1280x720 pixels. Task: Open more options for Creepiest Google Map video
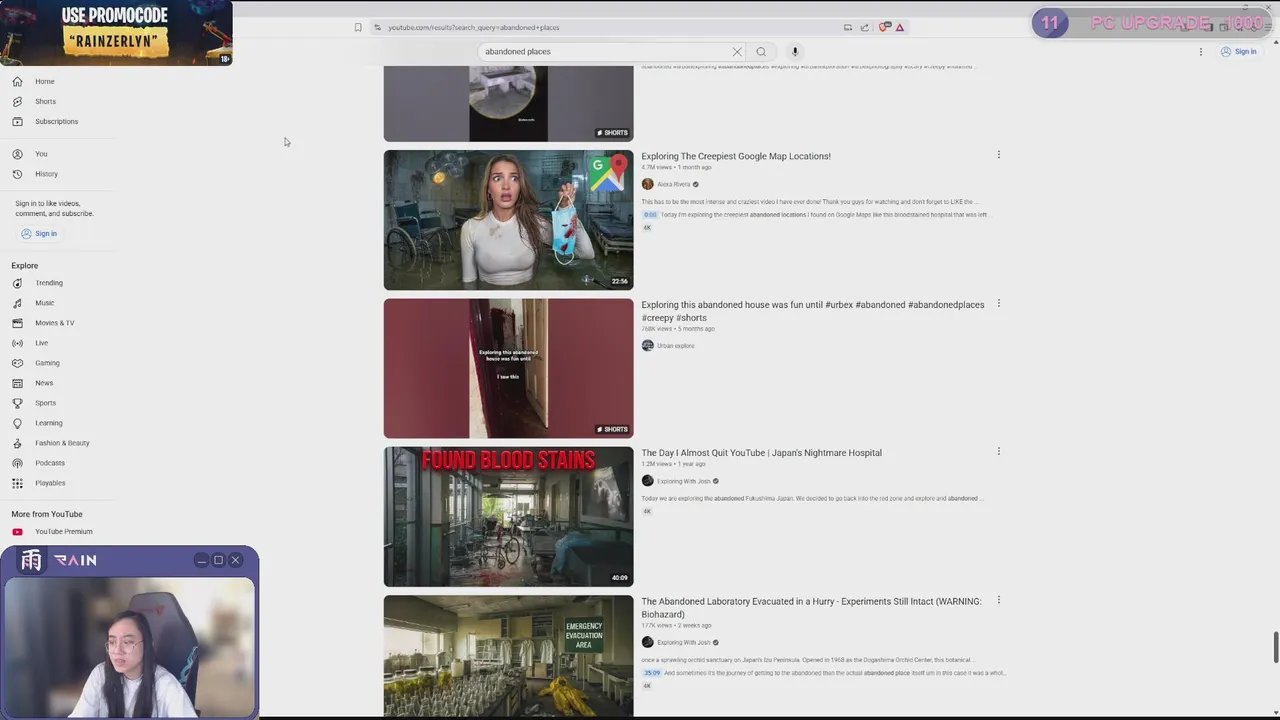(998, 155)
